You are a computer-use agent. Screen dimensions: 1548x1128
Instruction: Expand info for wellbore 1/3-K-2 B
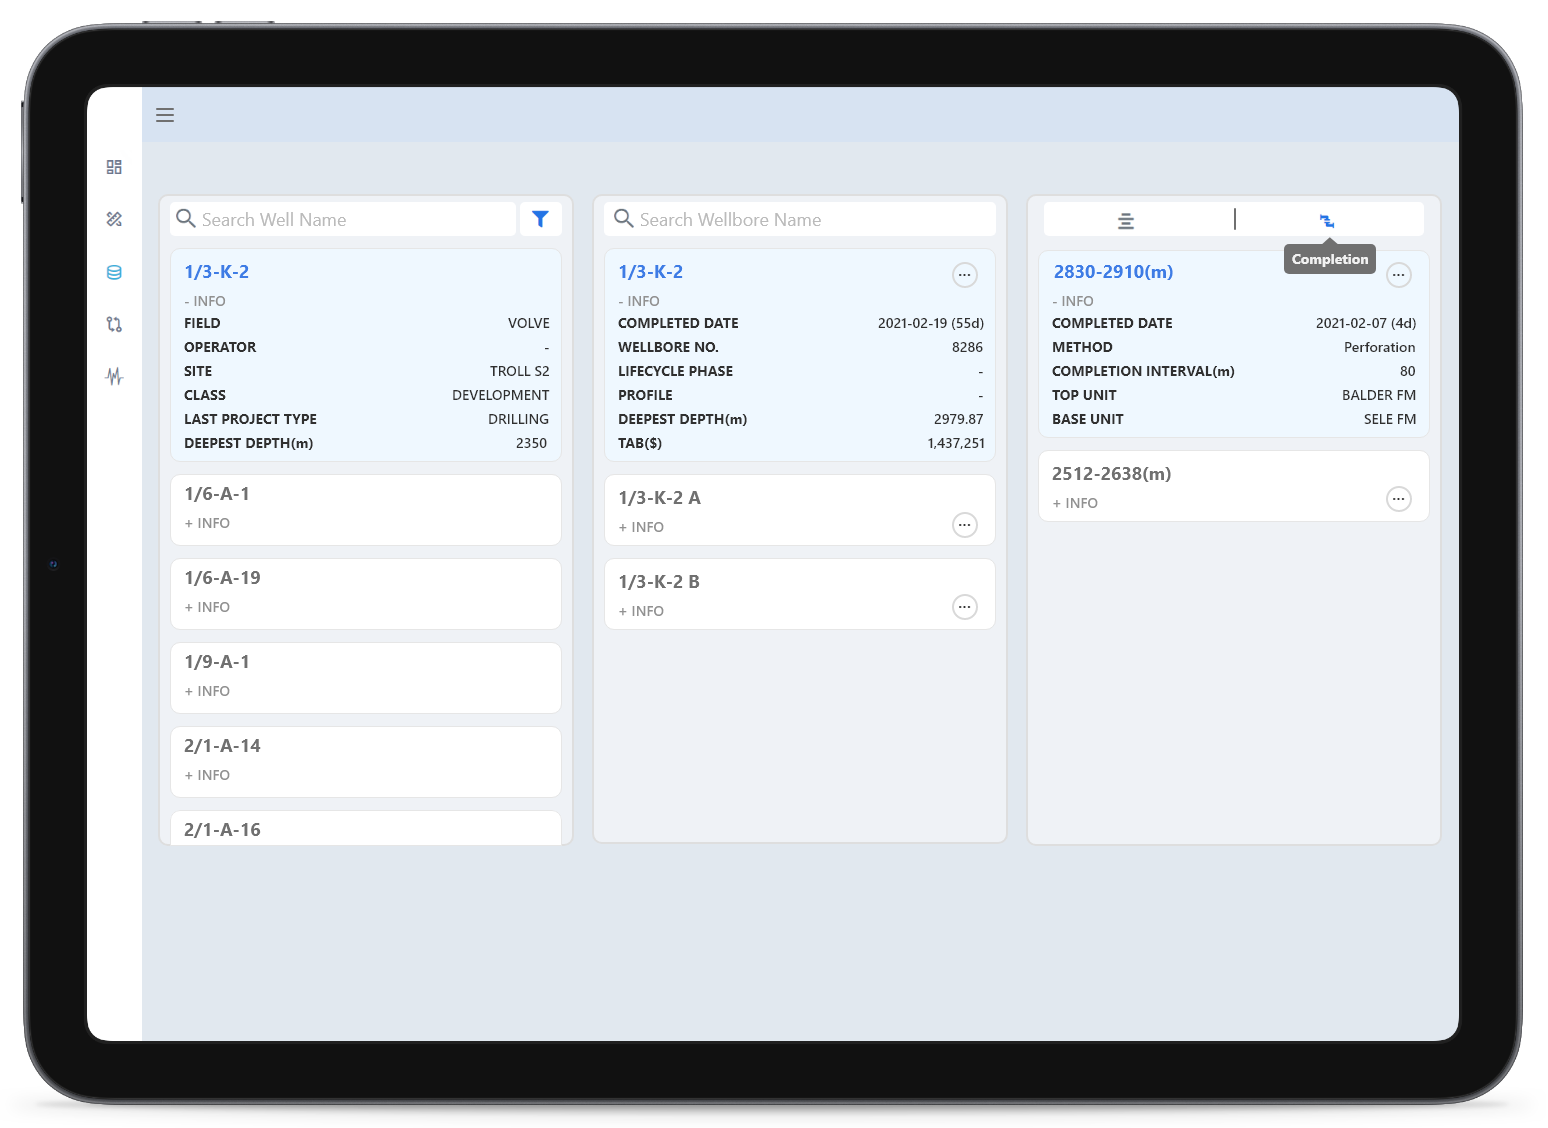641,611
